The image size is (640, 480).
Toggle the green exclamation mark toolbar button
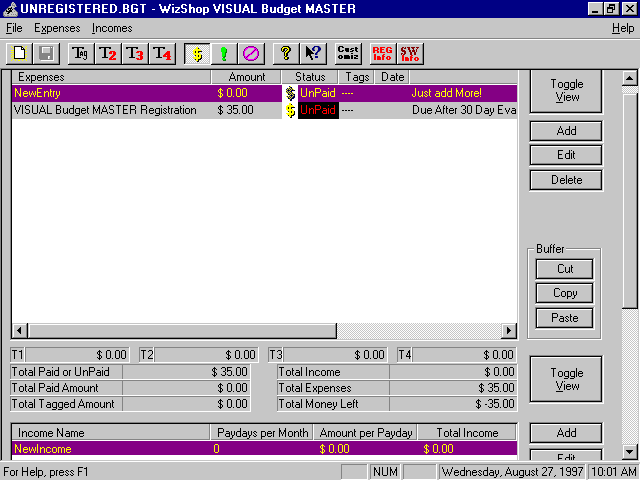click(224, 53)
